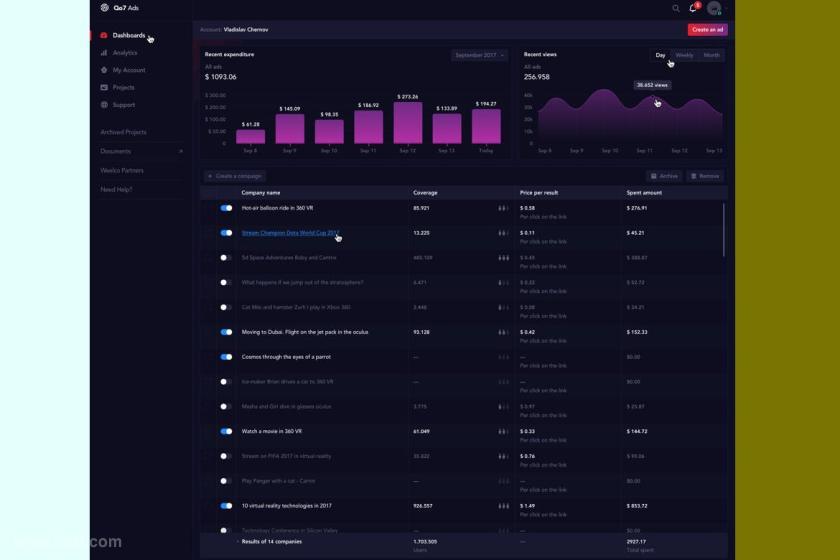Click the Create a campaign button
840x560 pixels.
(235, 176)
